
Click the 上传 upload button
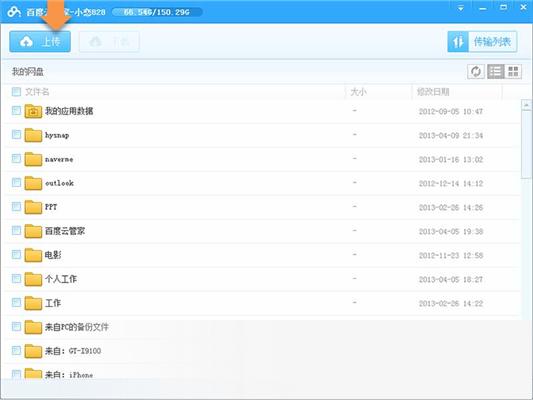[40, 41]
